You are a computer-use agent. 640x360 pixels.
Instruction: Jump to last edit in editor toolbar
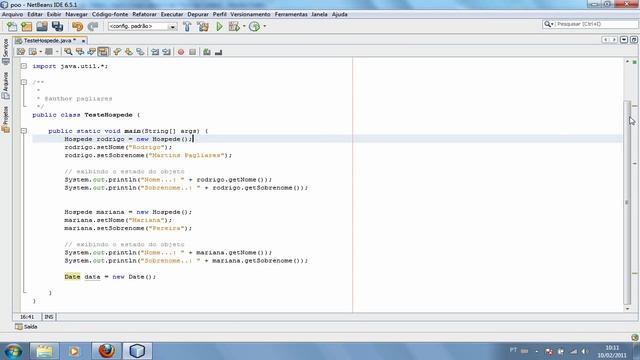coord(21,52)
